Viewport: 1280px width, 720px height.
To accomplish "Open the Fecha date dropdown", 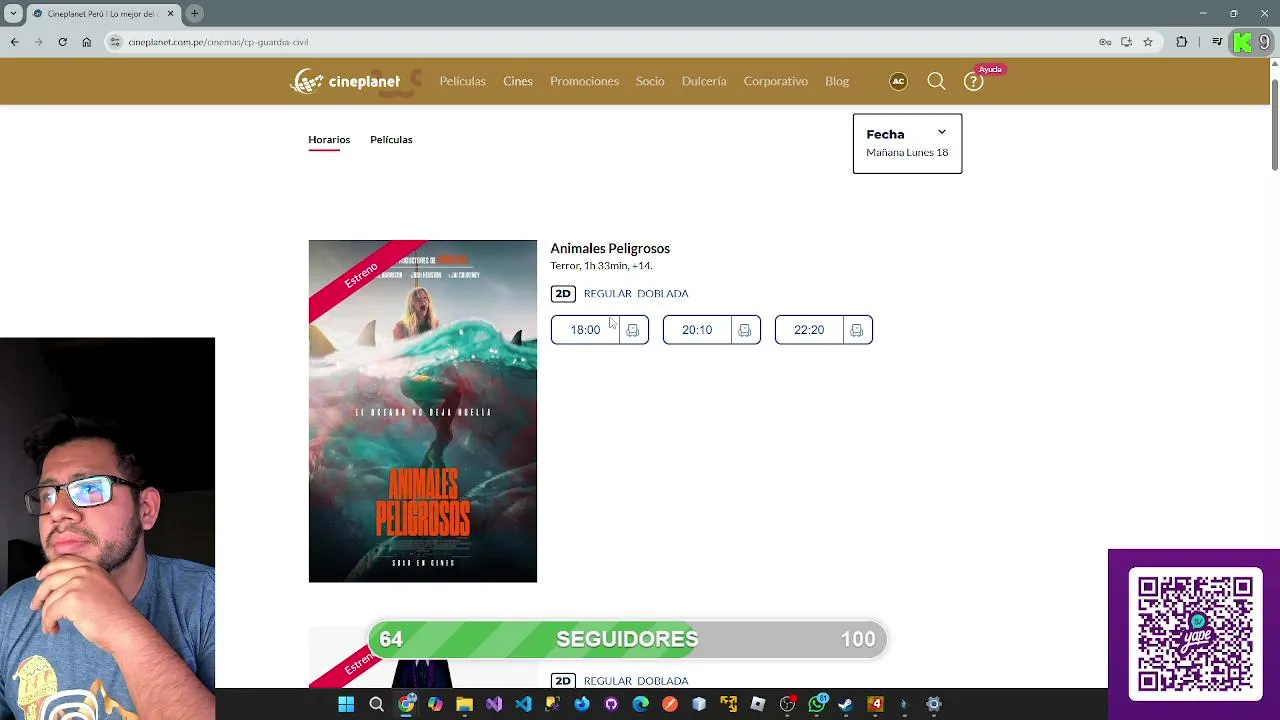I will (907, 143).
